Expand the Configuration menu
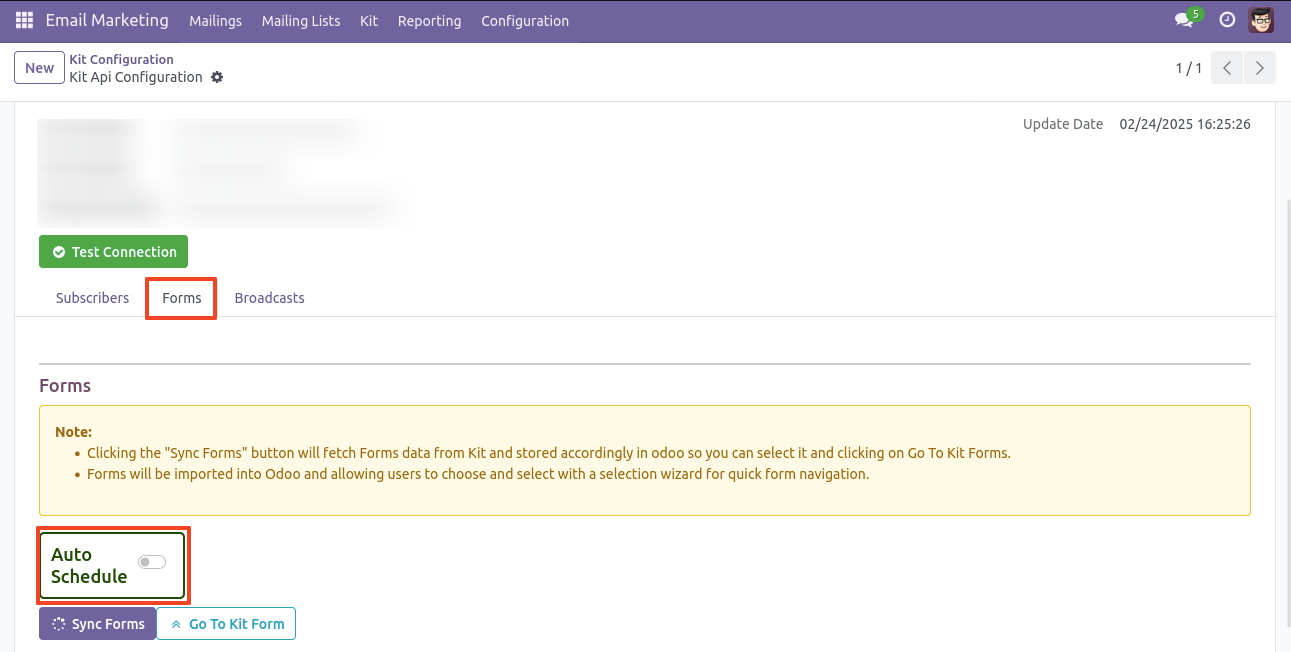1291x652 pixels. tap(525, 21)
